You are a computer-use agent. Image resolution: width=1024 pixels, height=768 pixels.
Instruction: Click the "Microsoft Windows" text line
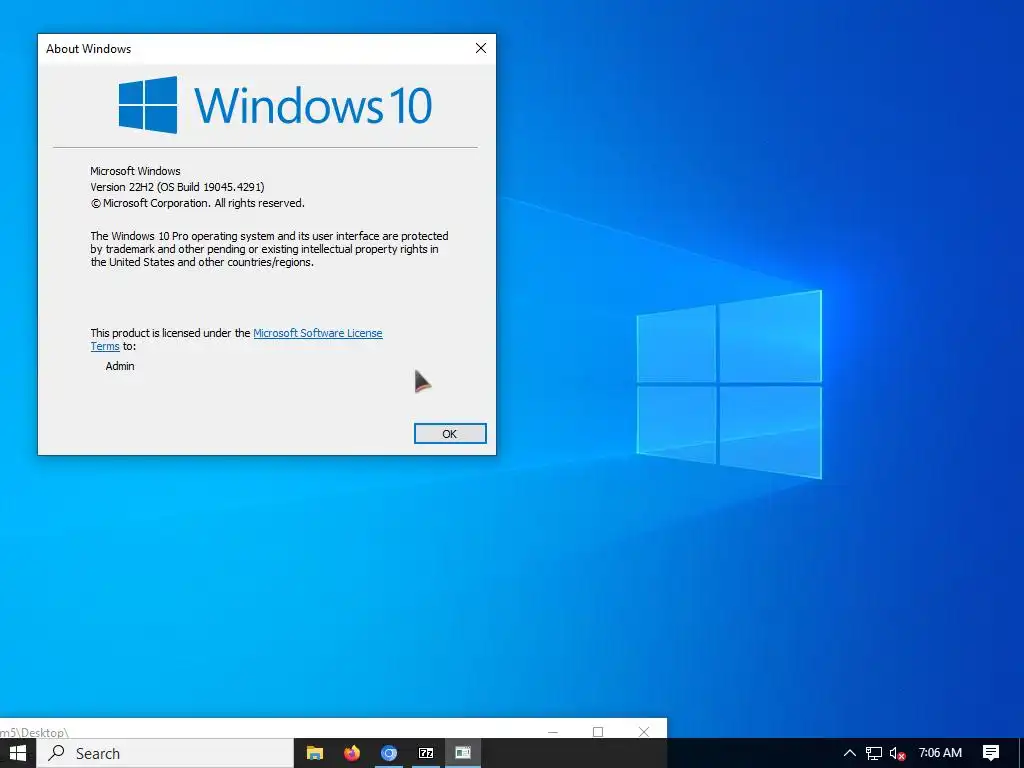[135, 171]
